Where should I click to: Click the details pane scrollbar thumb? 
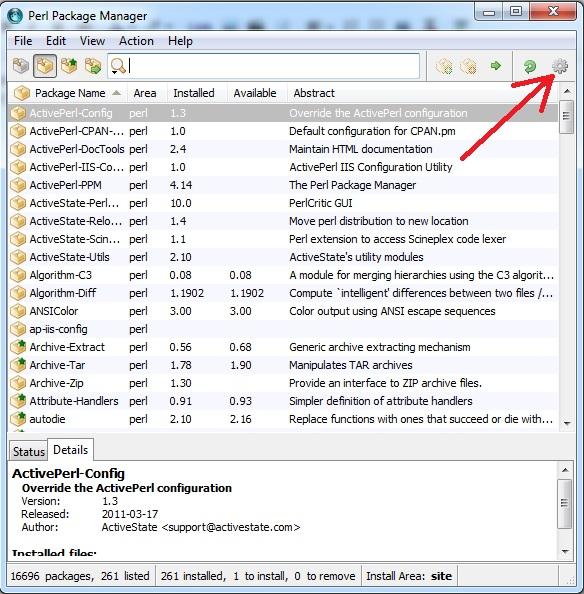(x=565, y=503)
